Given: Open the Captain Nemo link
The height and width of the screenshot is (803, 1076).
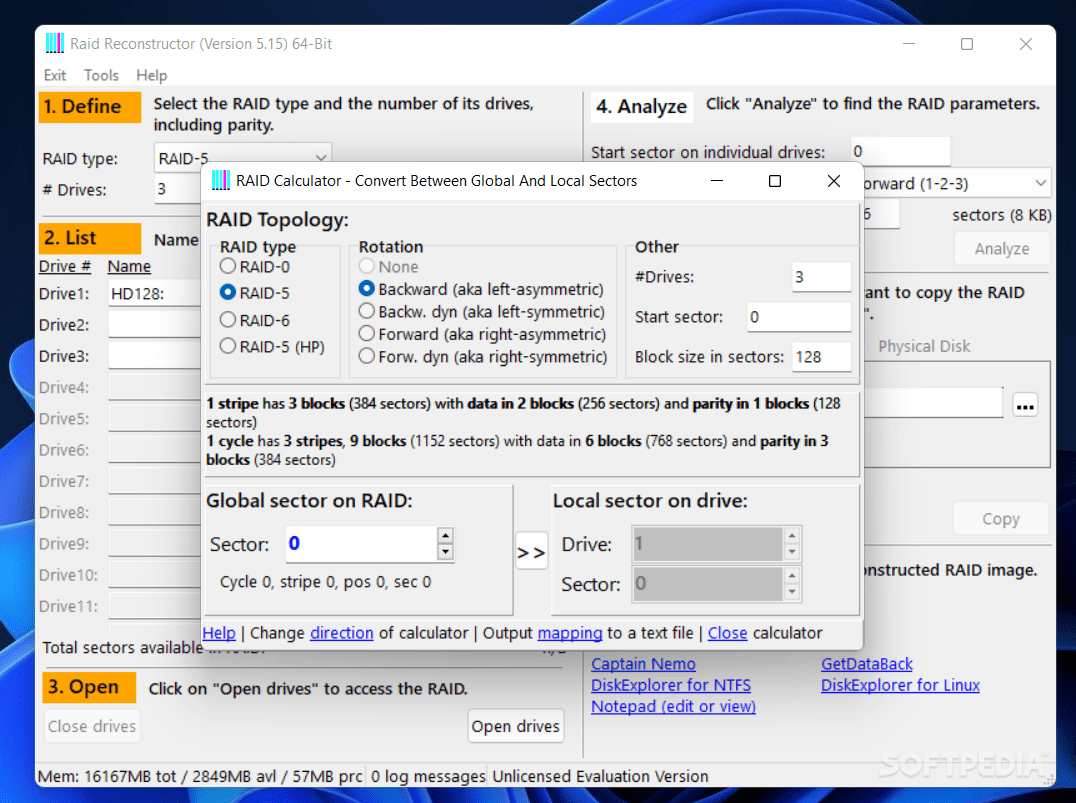Looking at the screenshot, I should (643, 664).
